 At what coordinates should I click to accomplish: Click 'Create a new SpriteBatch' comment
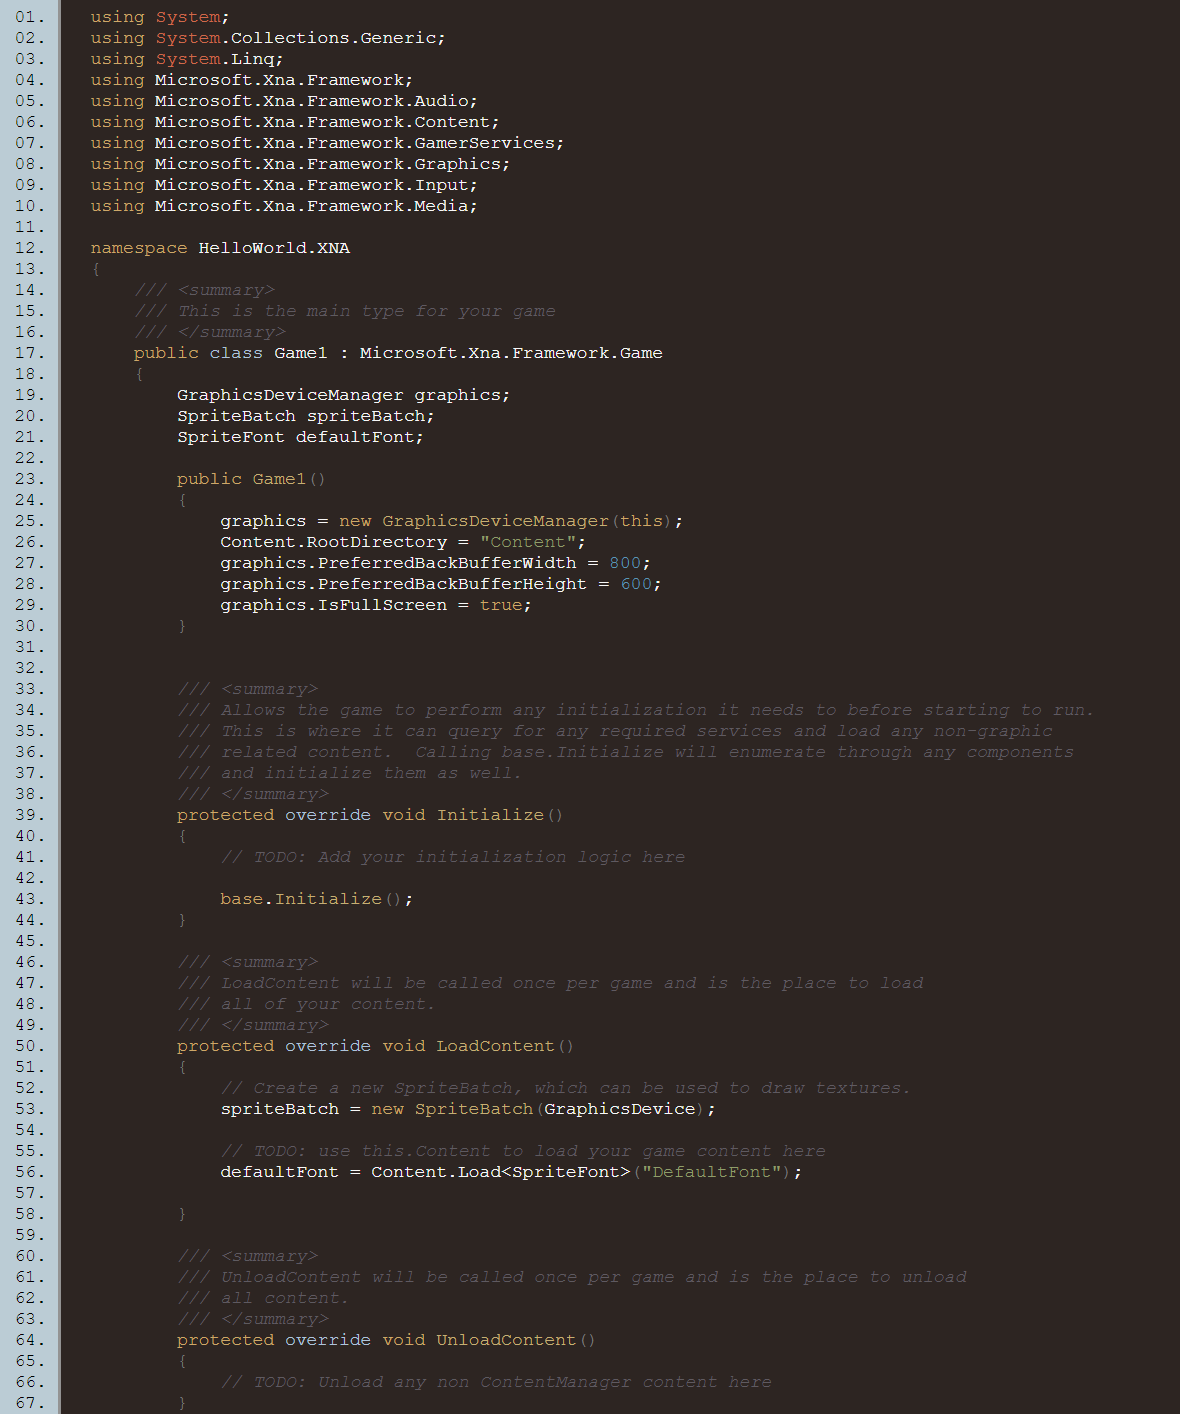[x=566, y=1088]
